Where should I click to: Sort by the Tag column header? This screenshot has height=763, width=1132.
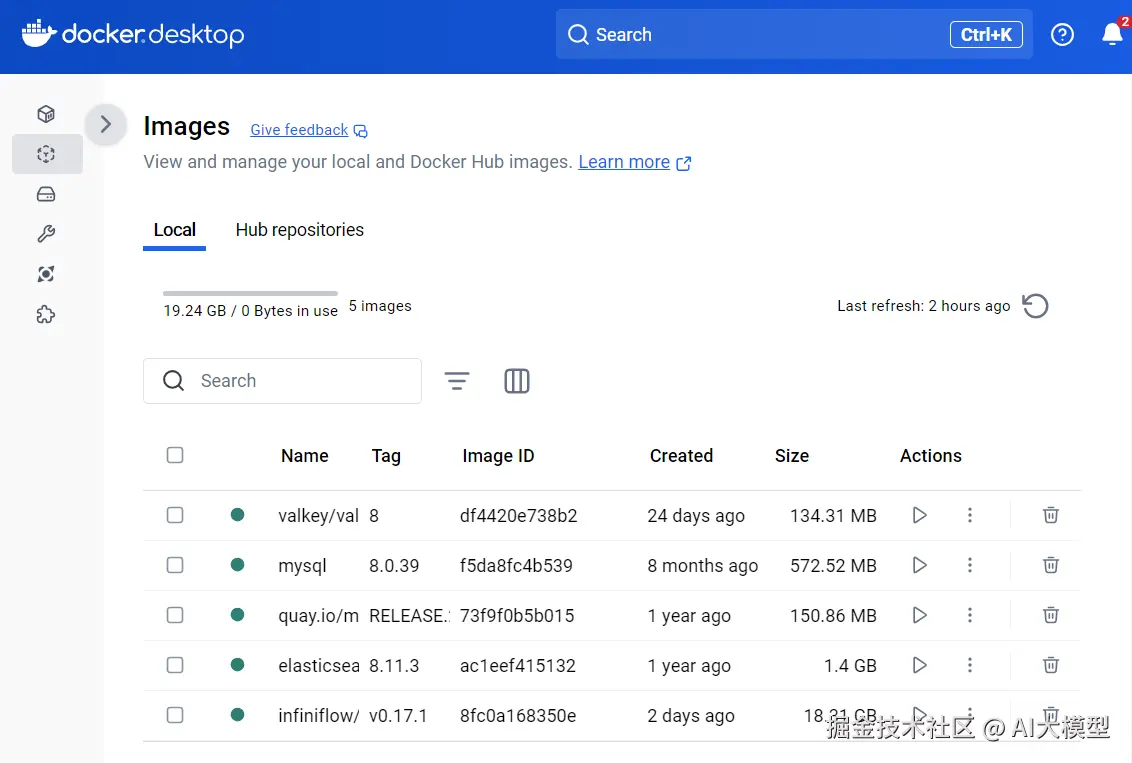point(386,456)
